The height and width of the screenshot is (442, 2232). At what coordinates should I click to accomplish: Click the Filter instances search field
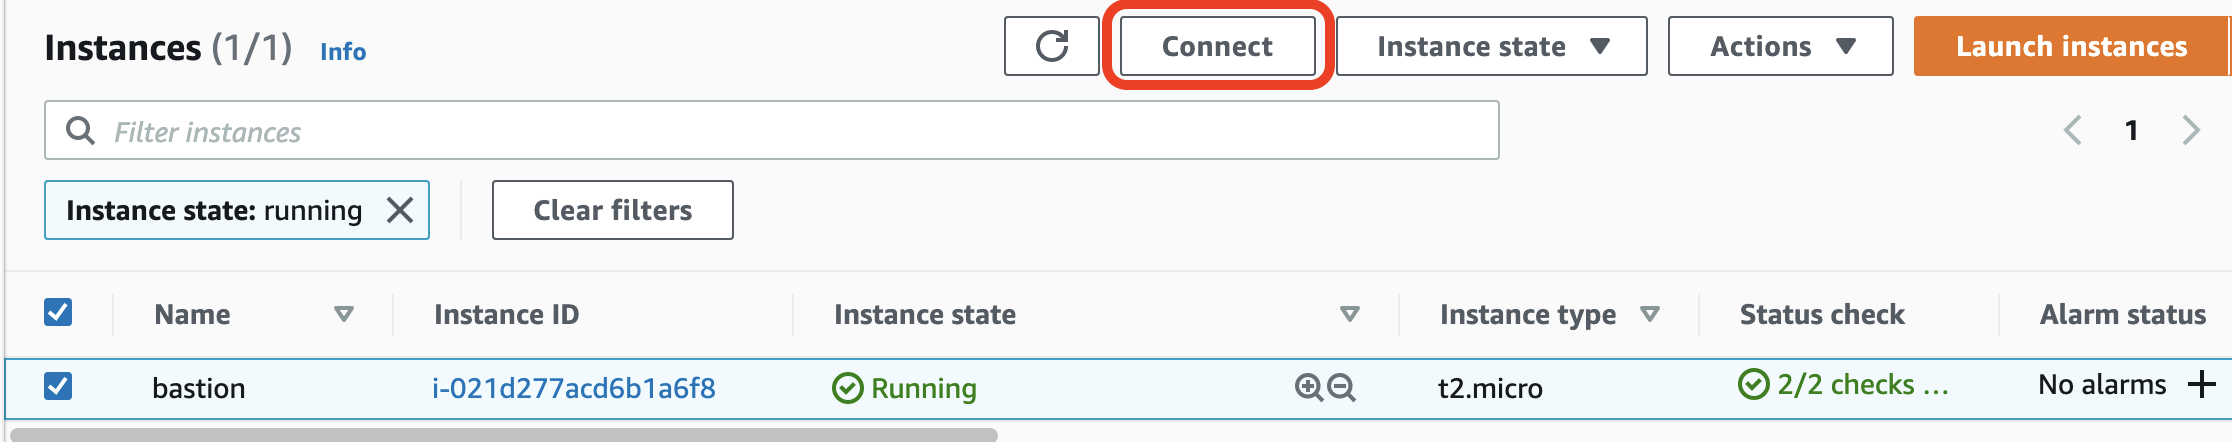click(771, 130)
